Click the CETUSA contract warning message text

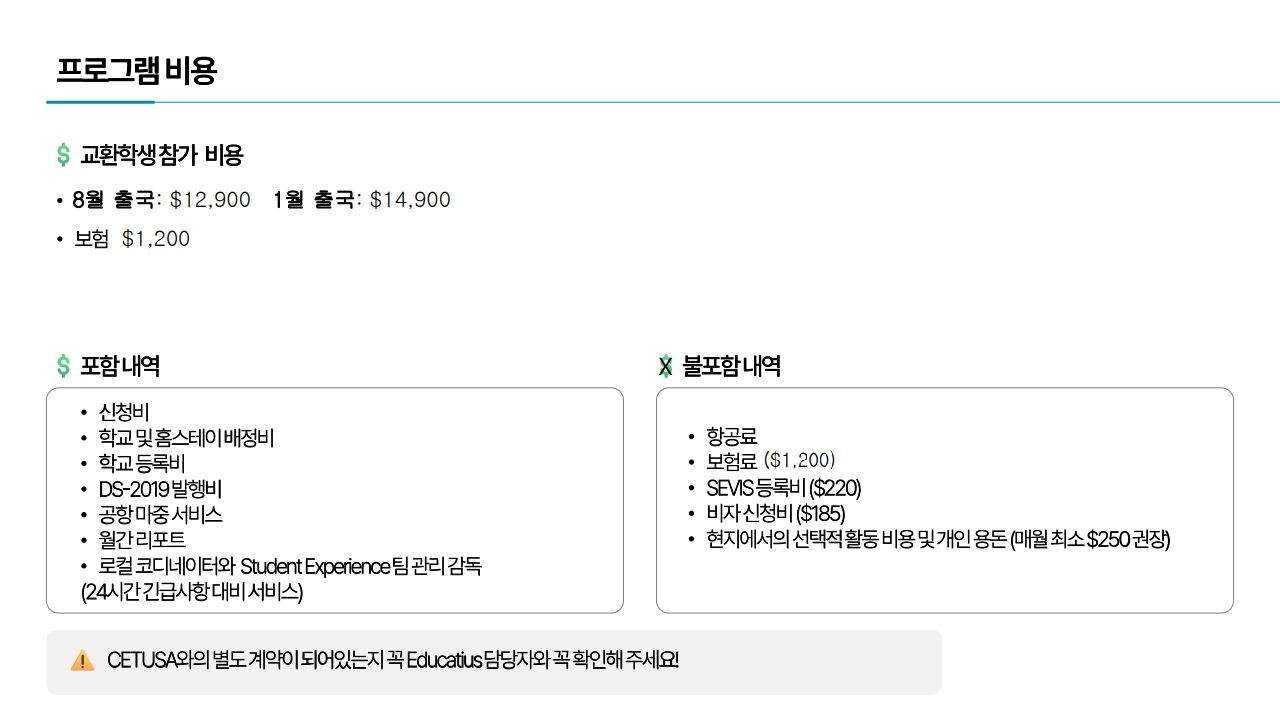393,661
